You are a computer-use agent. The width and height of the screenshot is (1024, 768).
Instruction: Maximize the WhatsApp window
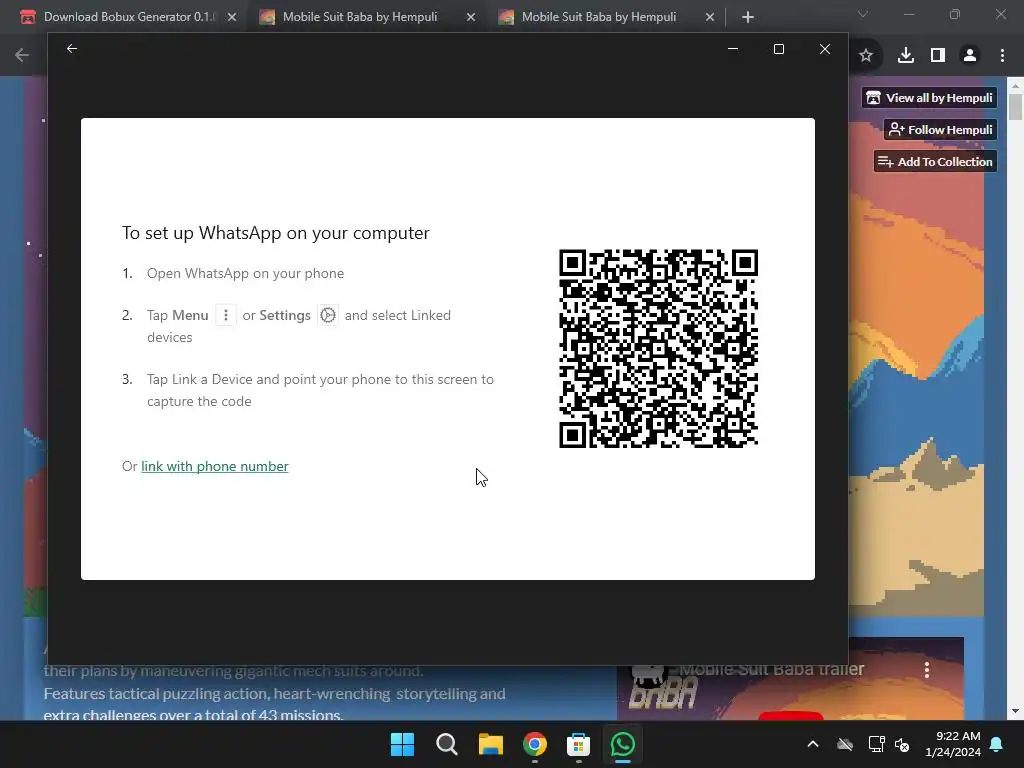click(x=778, y=49)
